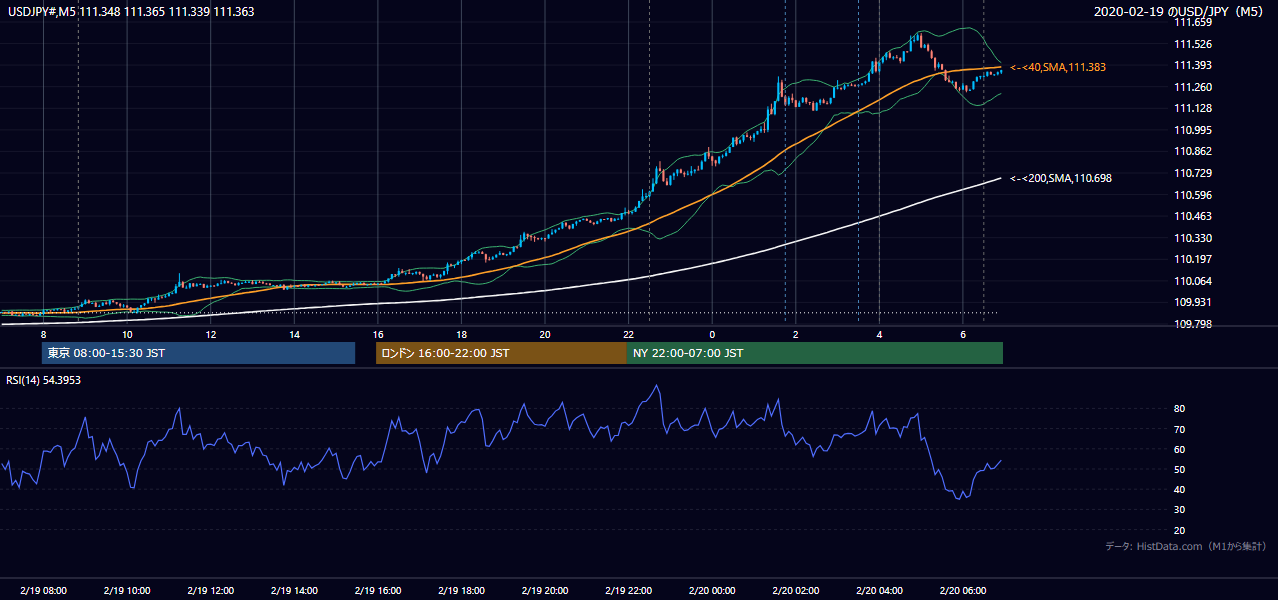The height and width of the screenshot is (600, 1278).
Task: Click hour 0 on the chart hour axis
Action: point(712,334)
